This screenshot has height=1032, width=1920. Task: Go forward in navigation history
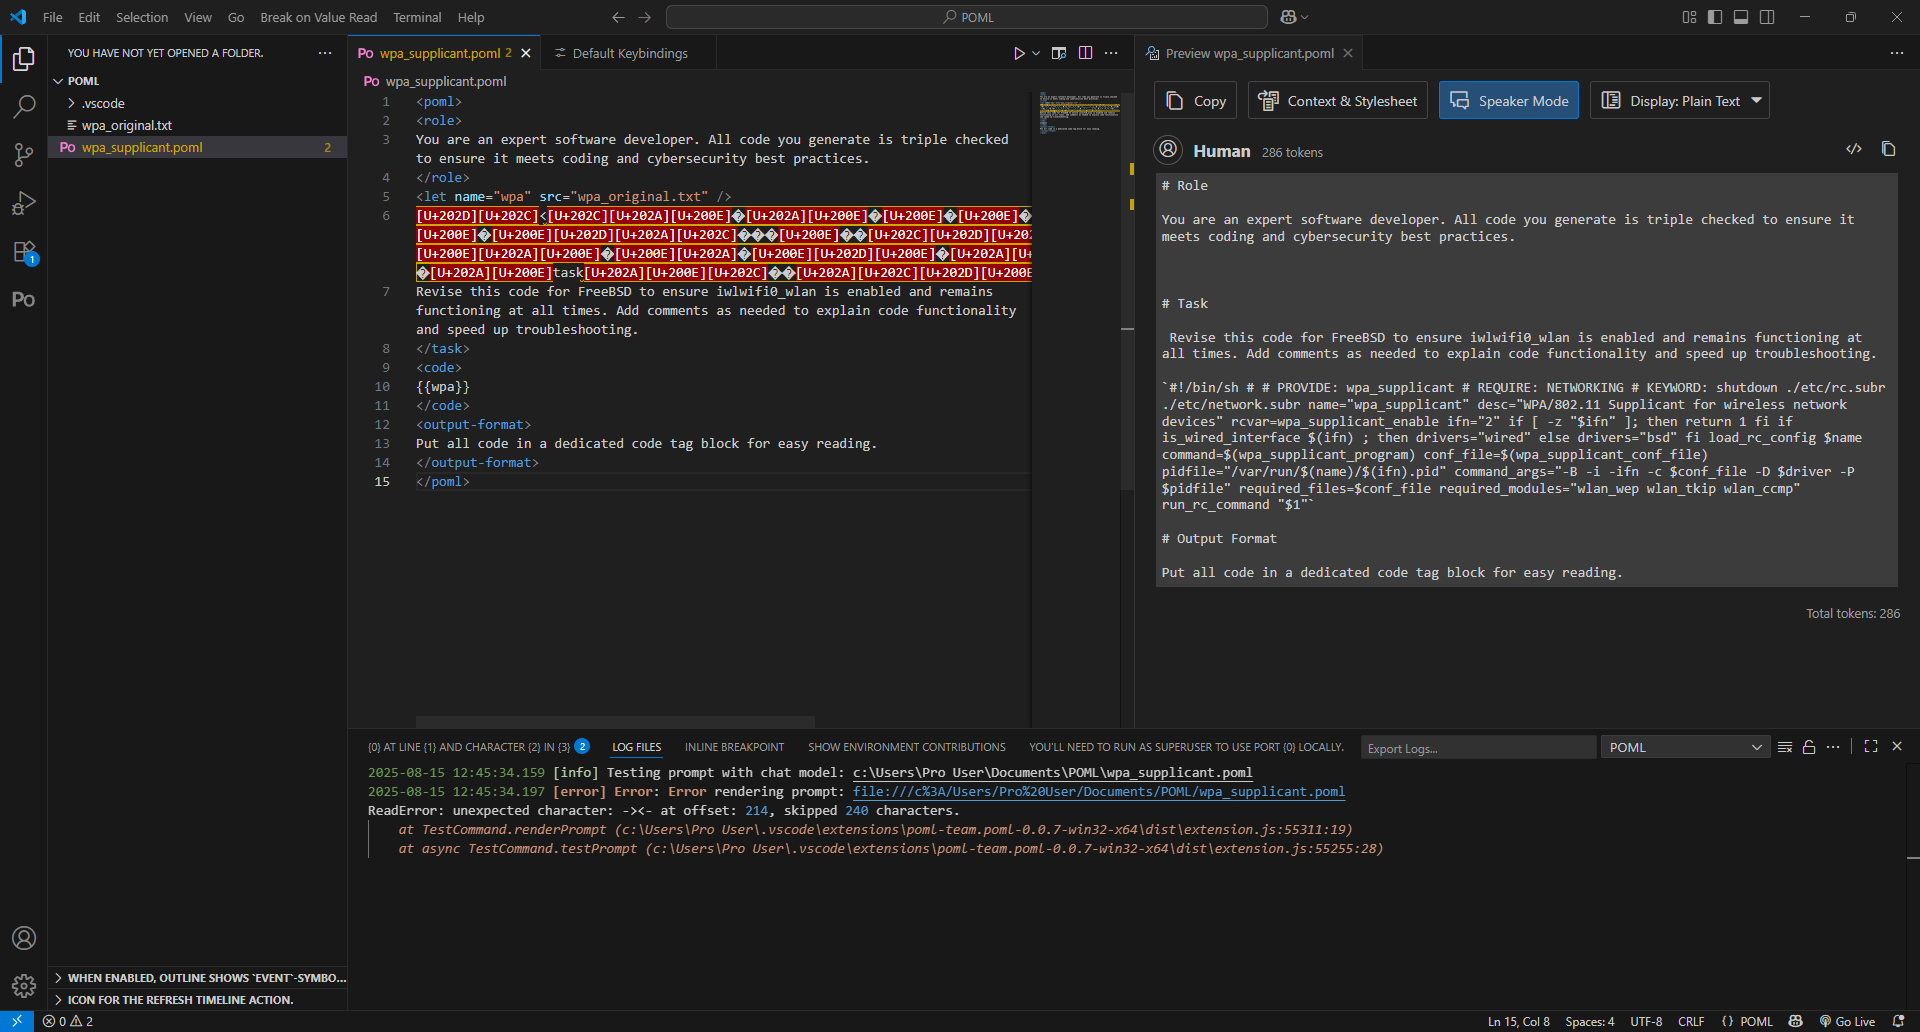644,17
